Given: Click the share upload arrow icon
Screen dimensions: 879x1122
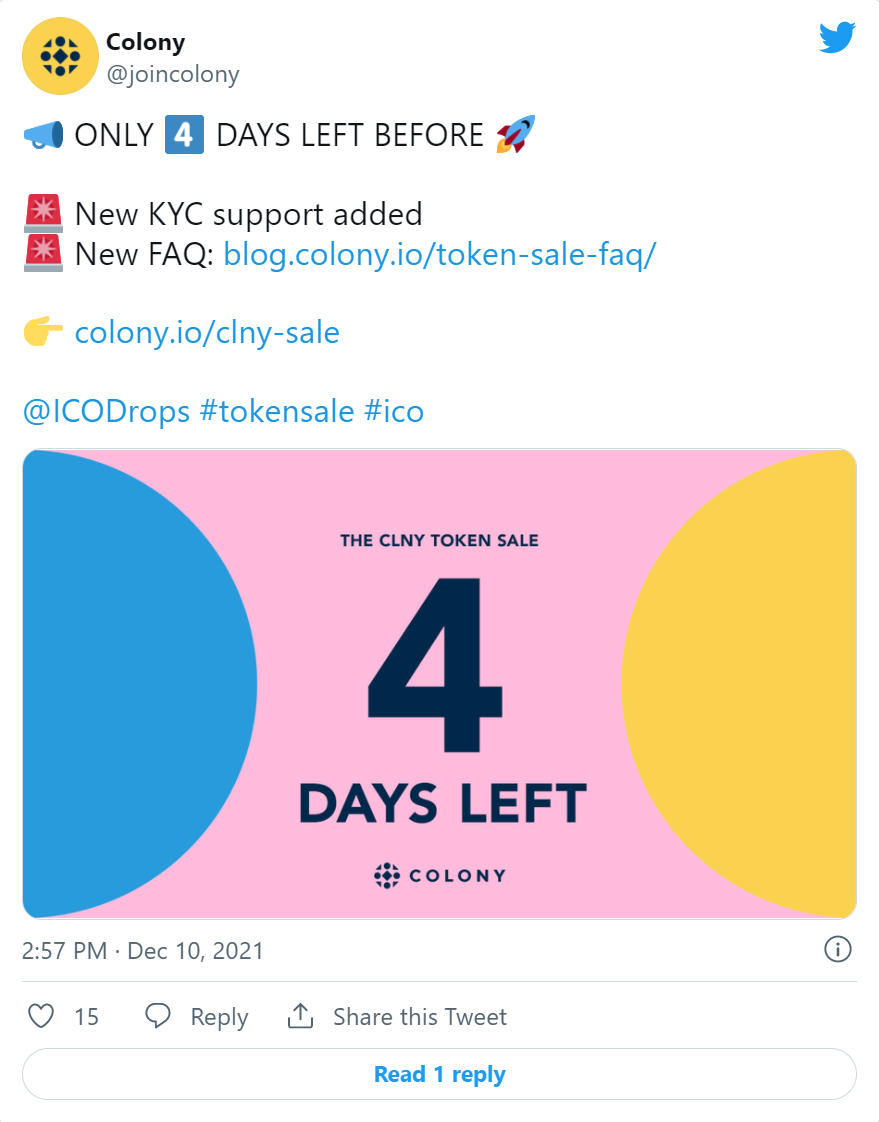Looking at the screenshot, I should [x=301, y=1015].
